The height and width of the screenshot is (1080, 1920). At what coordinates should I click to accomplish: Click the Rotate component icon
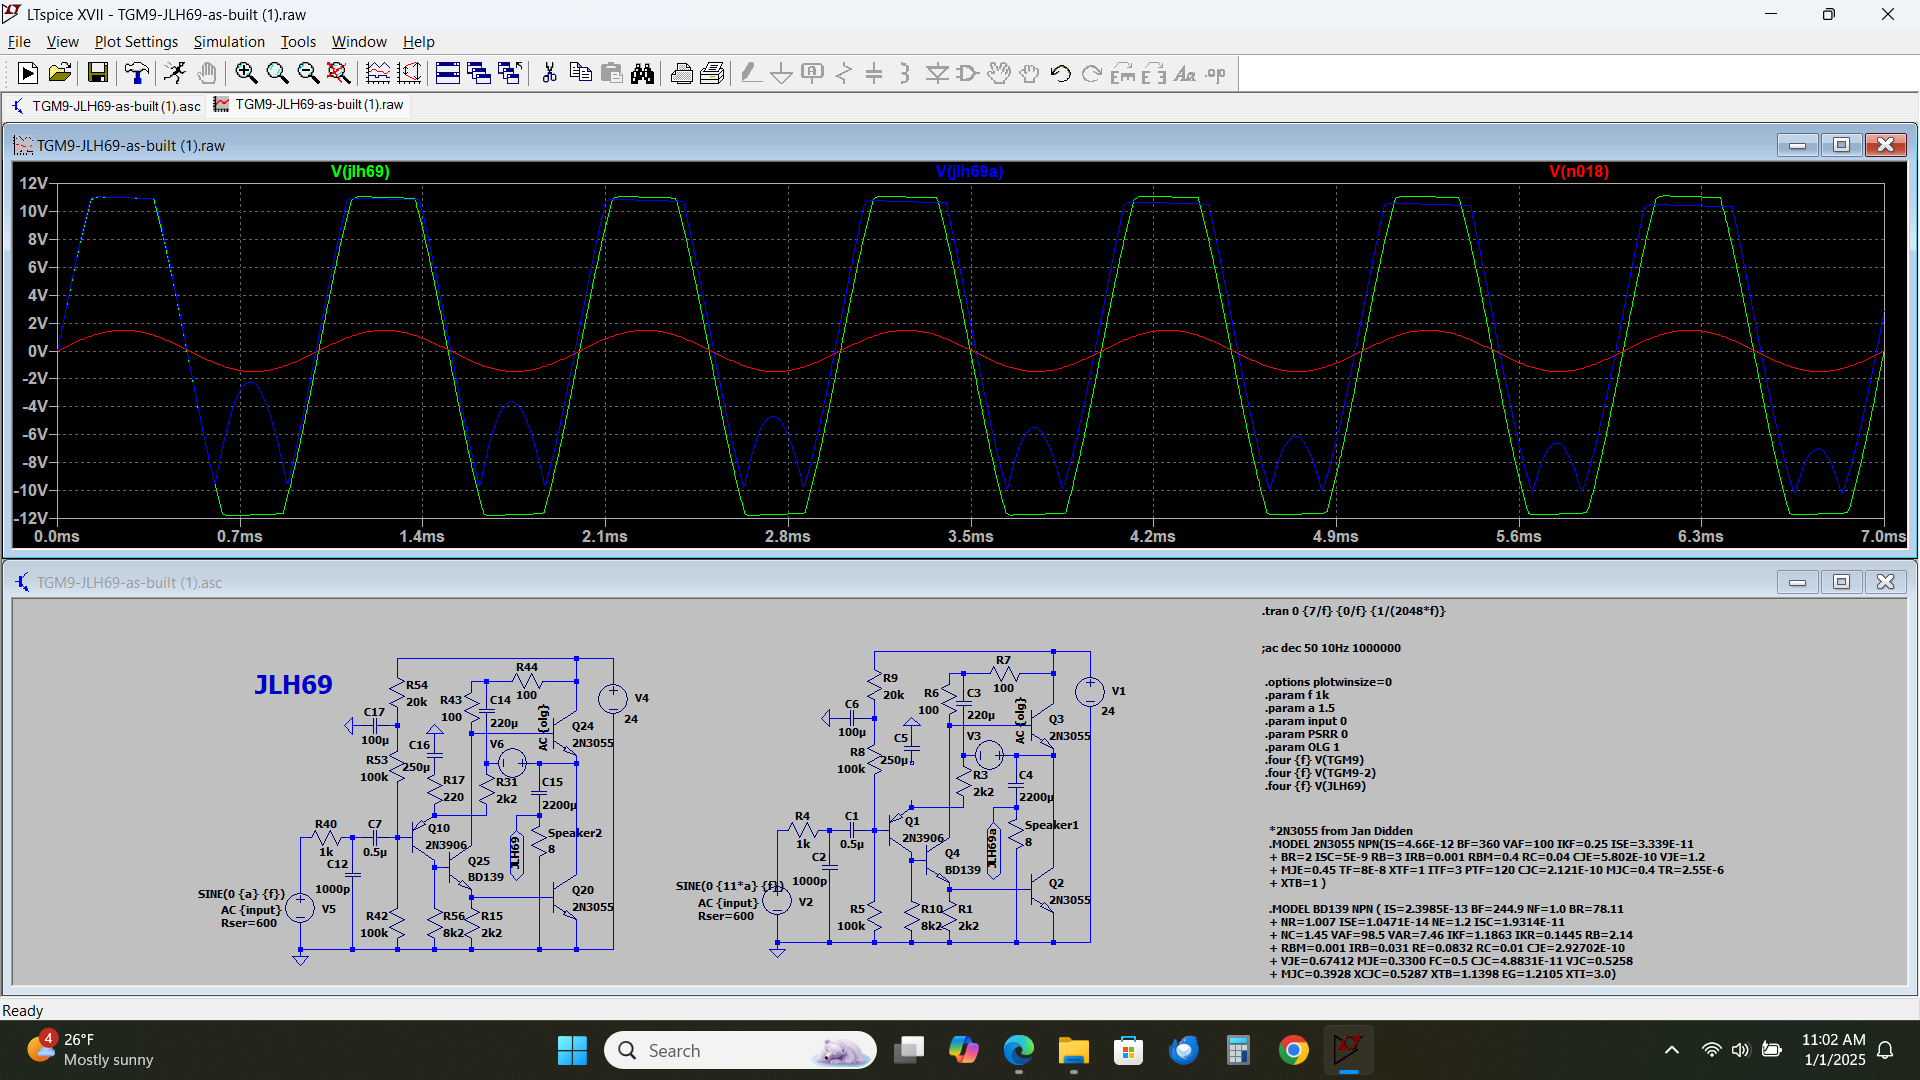1122,73
